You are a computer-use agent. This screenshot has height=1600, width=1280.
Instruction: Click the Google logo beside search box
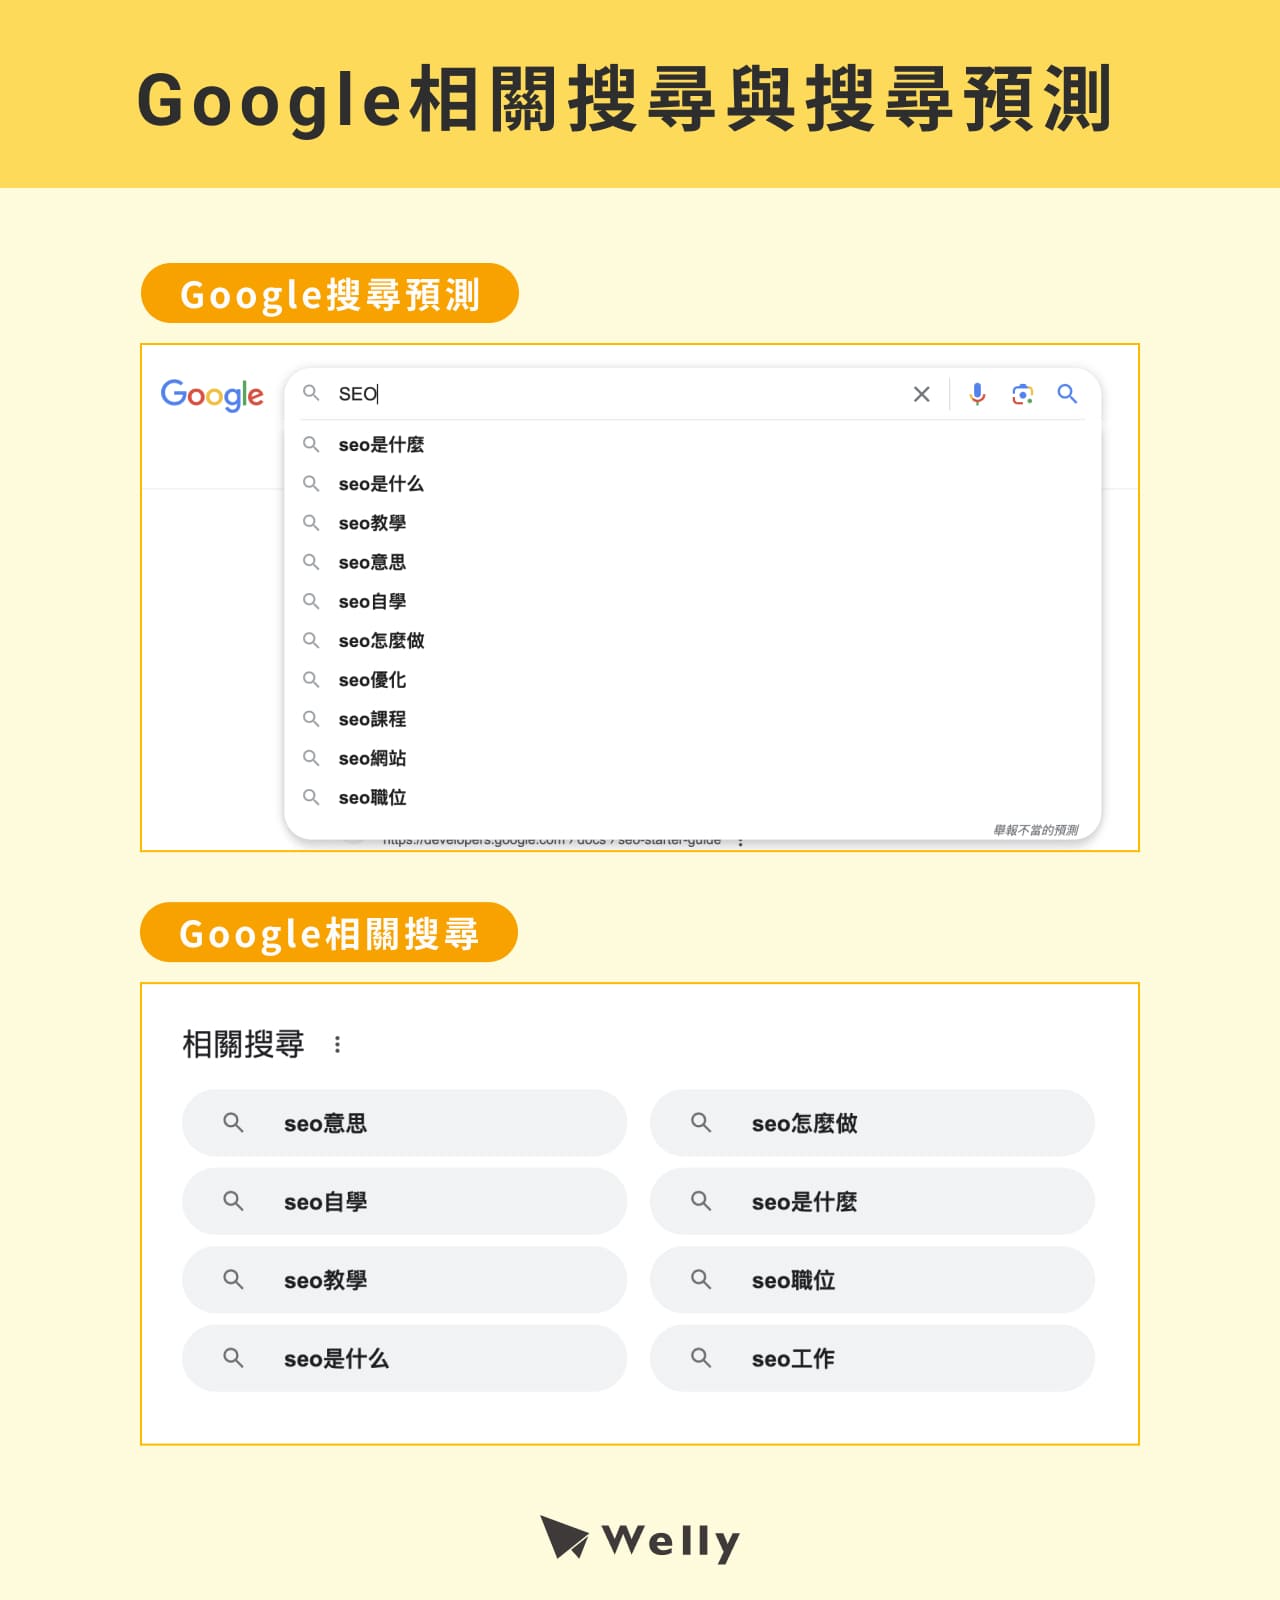[212, 395]
